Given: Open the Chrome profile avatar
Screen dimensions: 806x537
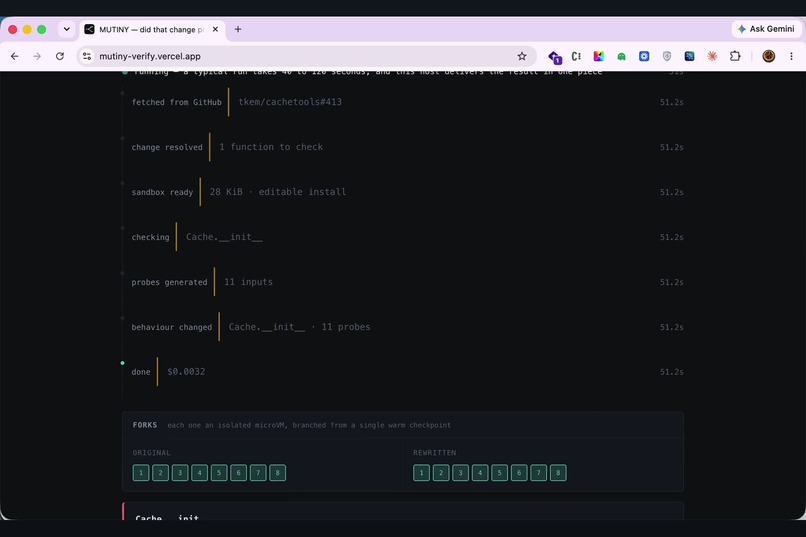Looking at the screenshot, I should tap(768, 56).
